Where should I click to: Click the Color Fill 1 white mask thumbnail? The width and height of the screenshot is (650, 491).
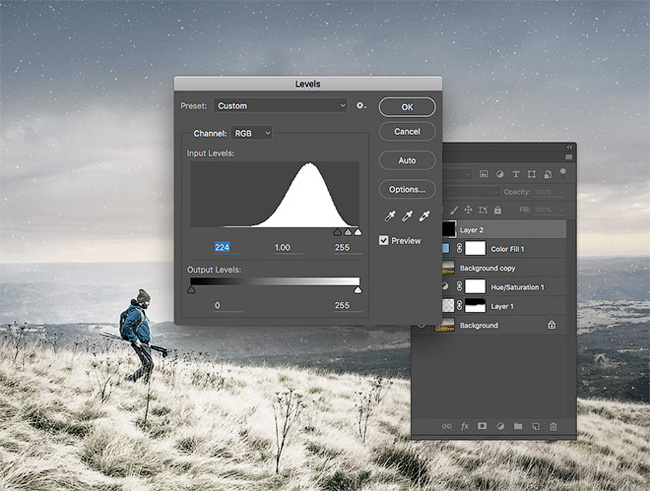click(475, 248)
